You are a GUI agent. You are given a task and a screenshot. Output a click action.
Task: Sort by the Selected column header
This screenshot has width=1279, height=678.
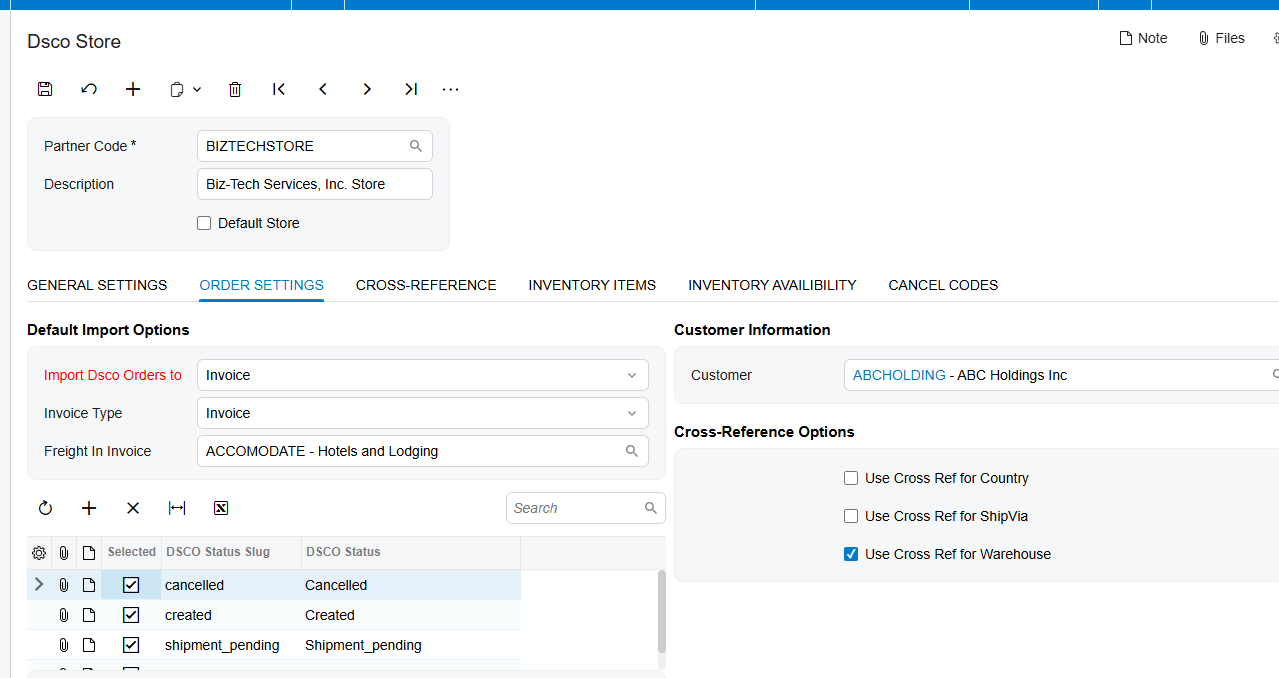point(131,552)
